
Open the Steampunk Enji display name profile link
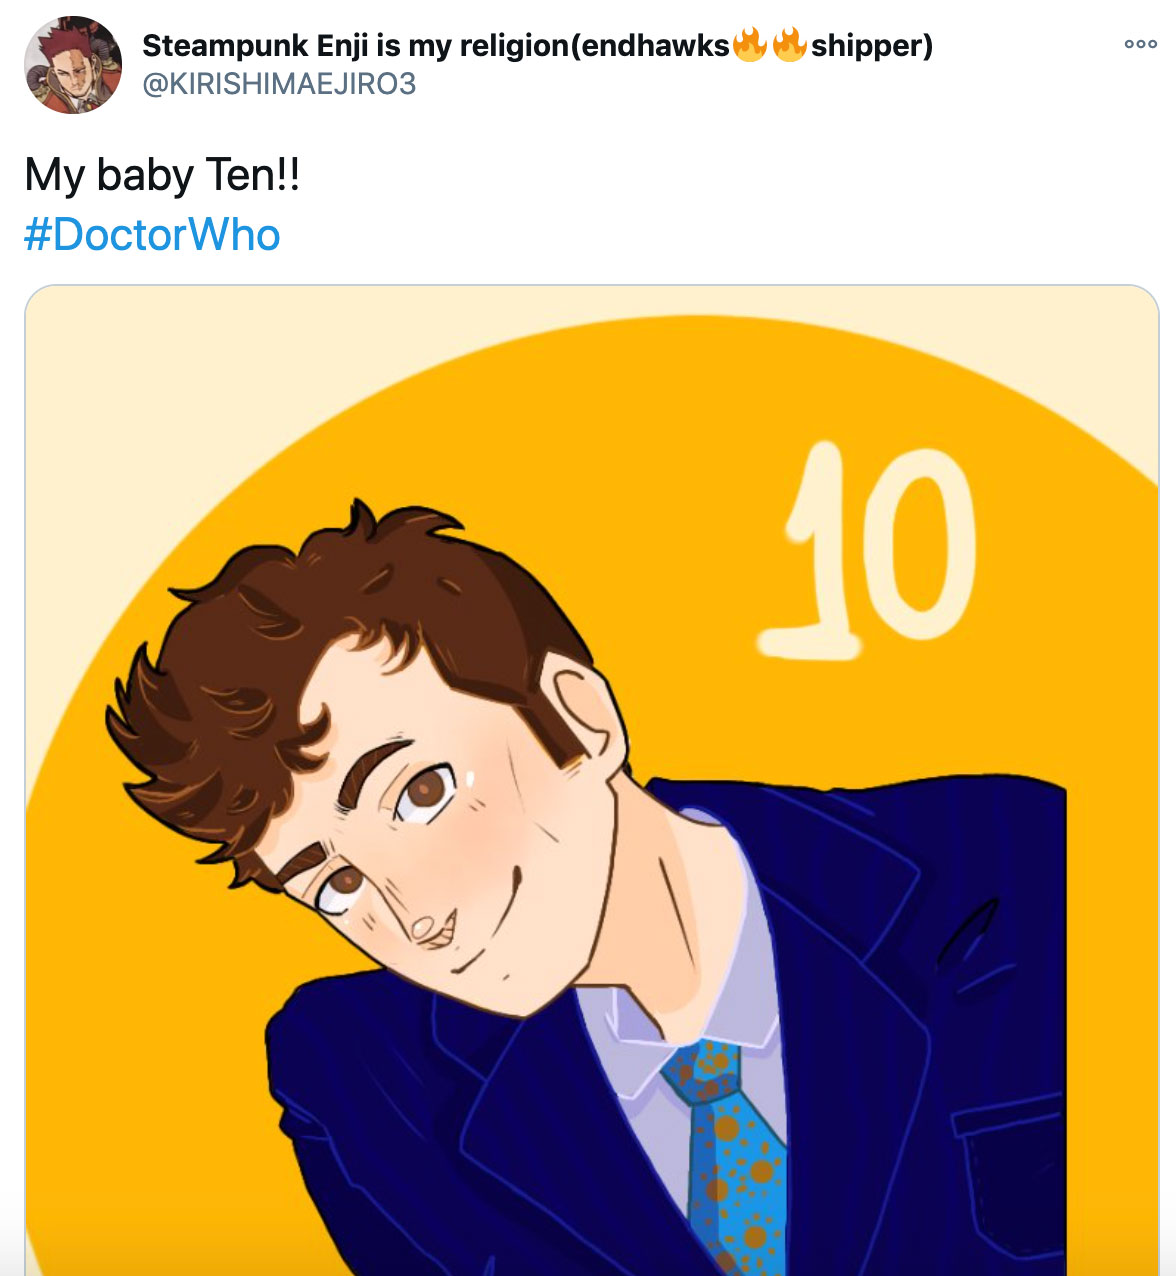coord(538,45)
